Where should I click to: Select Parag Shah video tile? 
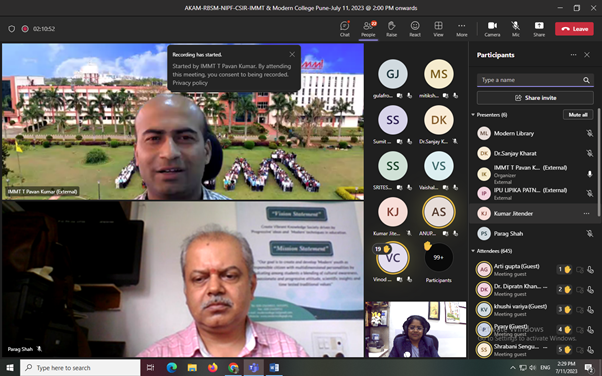point(183,279)
